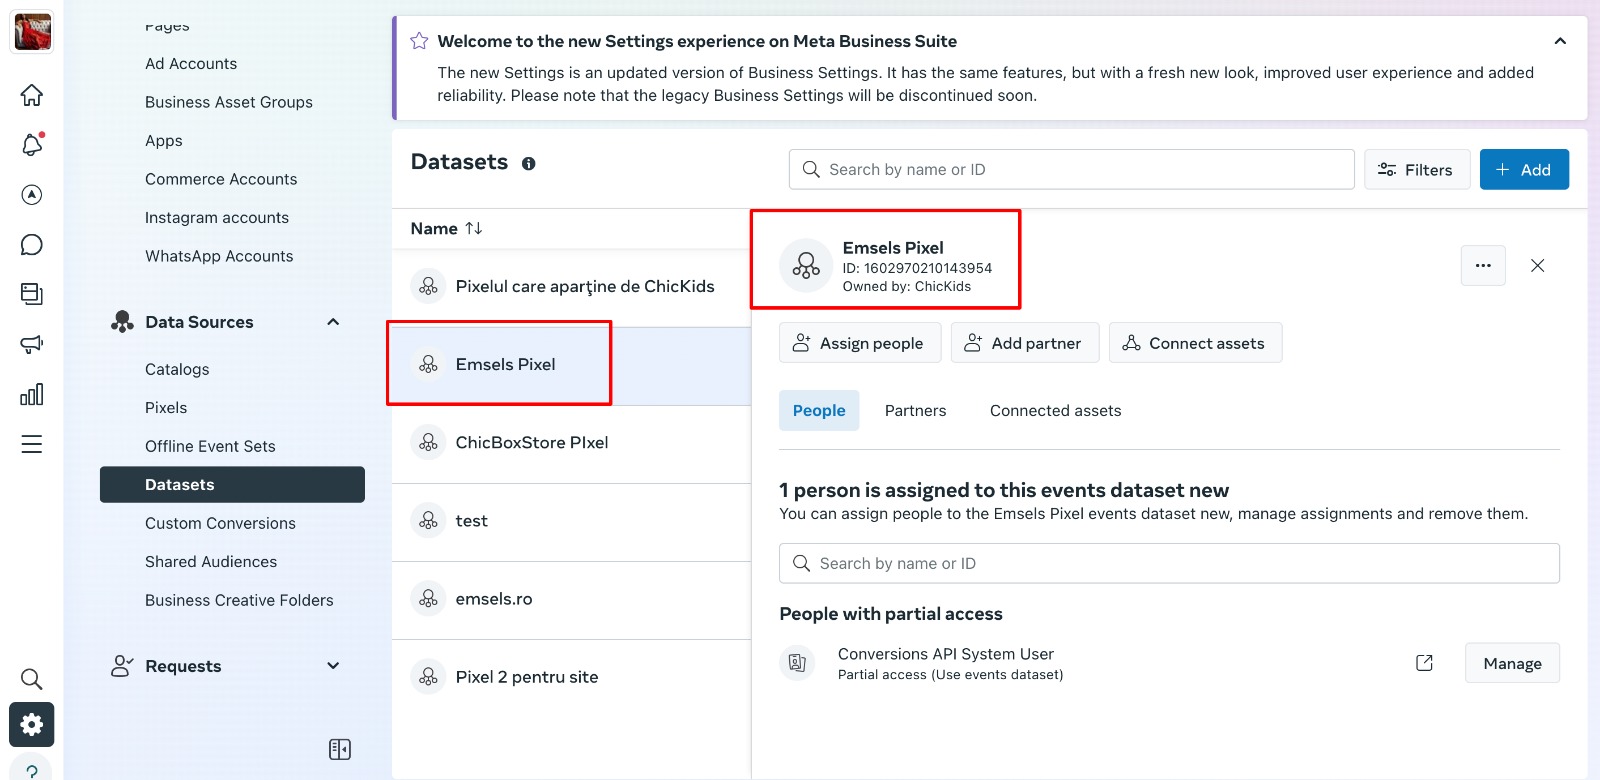
Task: Toggle the sidebar collapse panel icon
Action: coord(340,749)
